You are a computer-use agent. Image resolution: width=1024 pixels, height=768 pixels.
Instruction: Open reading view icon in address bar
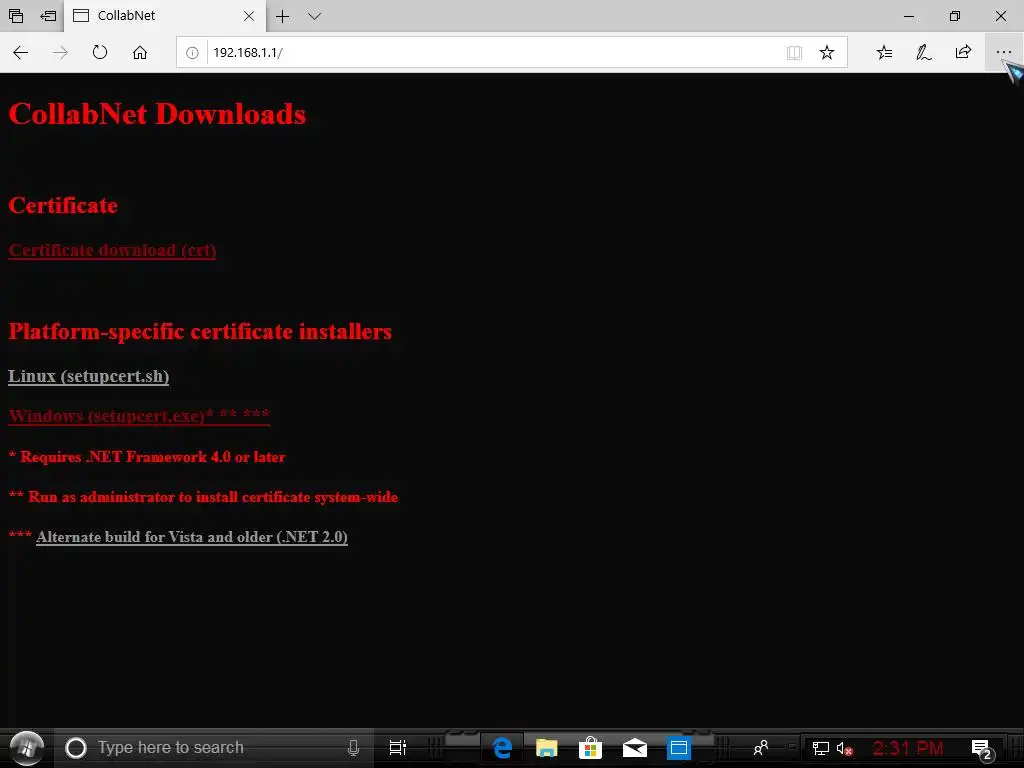pyautogui.click(x=794, y=53)
